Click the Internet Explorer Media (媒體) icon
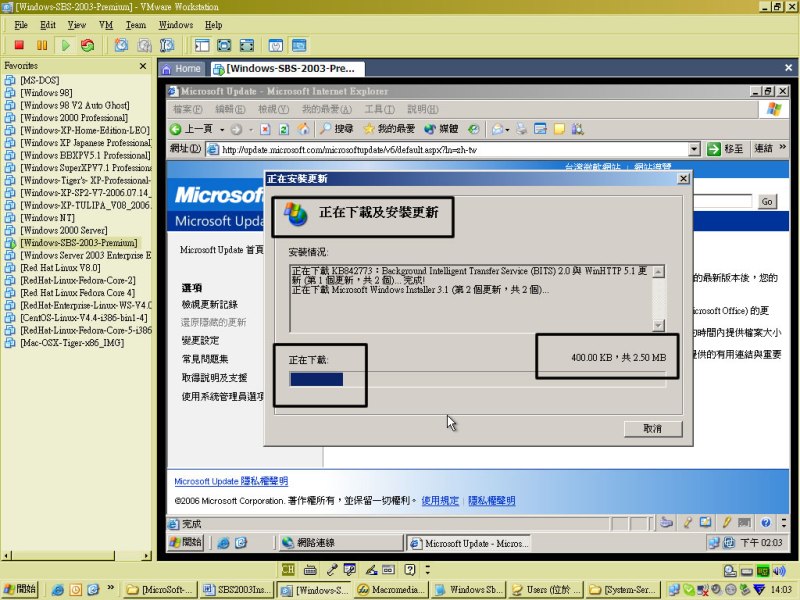800x600 pixels. pos(430,129)
